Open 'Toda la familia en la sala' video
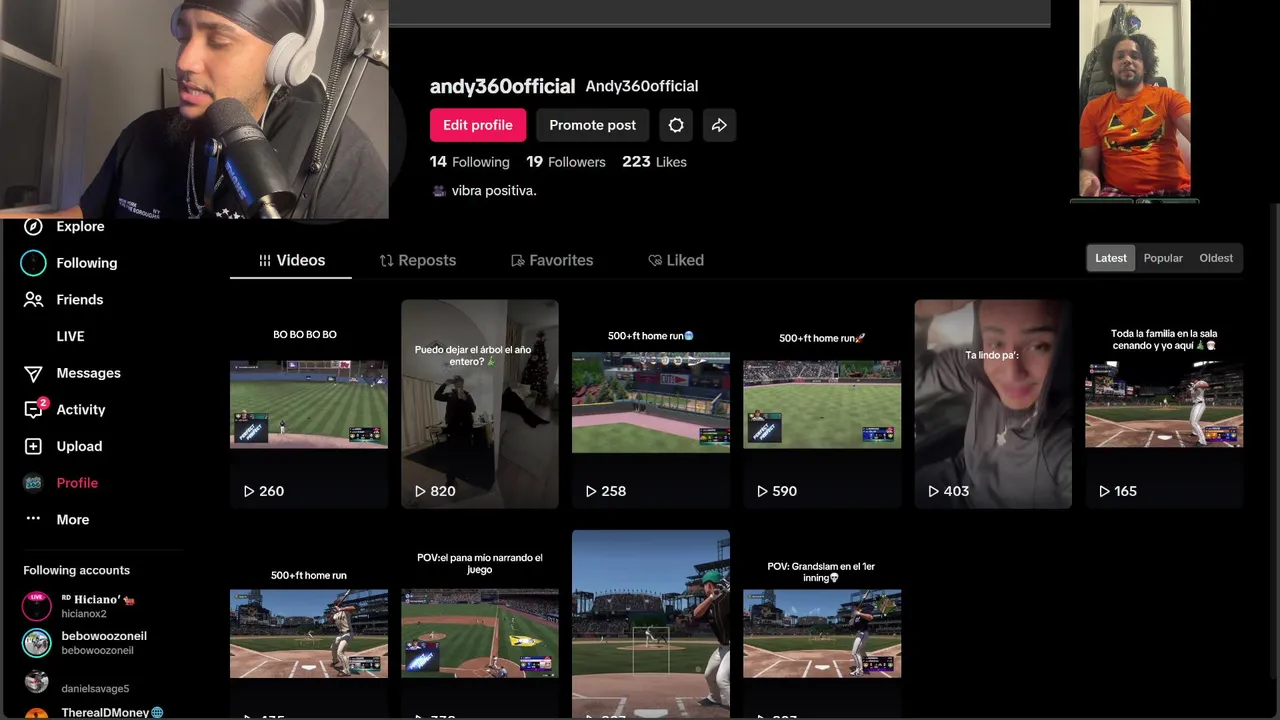 click(1164, 404)
